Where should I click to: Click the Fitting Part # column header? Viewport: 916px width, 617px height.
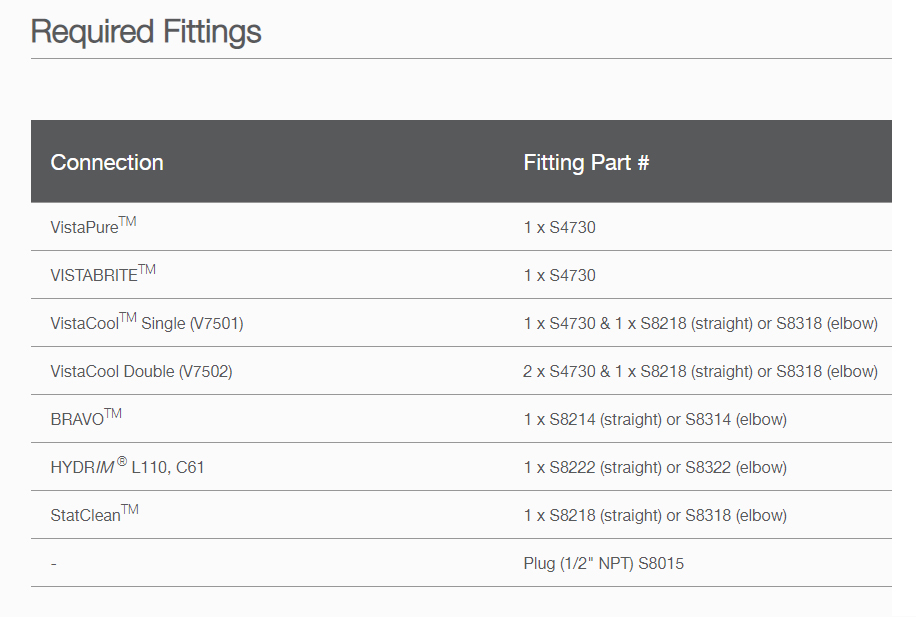586,162
